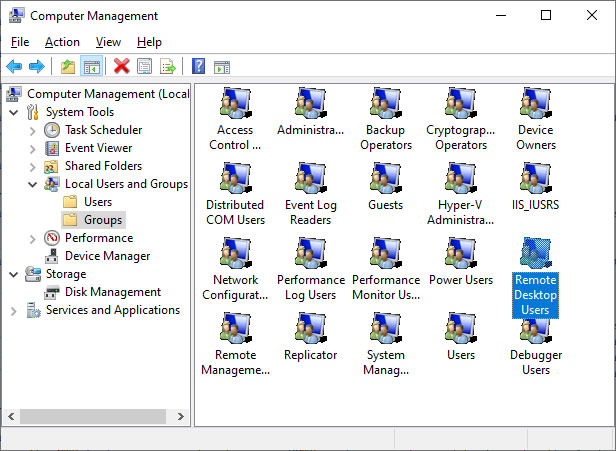Screen dimensions: 616x451
Task: Expand the Shared Folders tree node
Action: coord(33,167)
